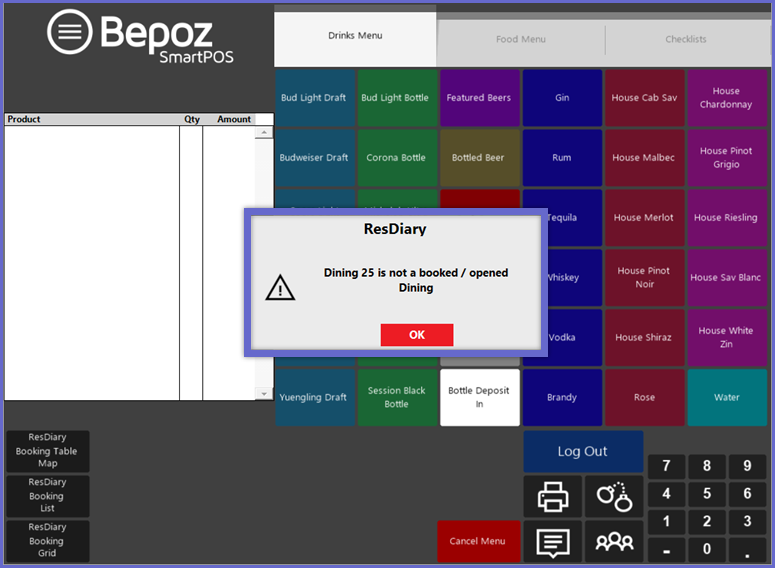The image size is (775, 568).
Task: Add House Chardonnay
Action: click(727, 98)
